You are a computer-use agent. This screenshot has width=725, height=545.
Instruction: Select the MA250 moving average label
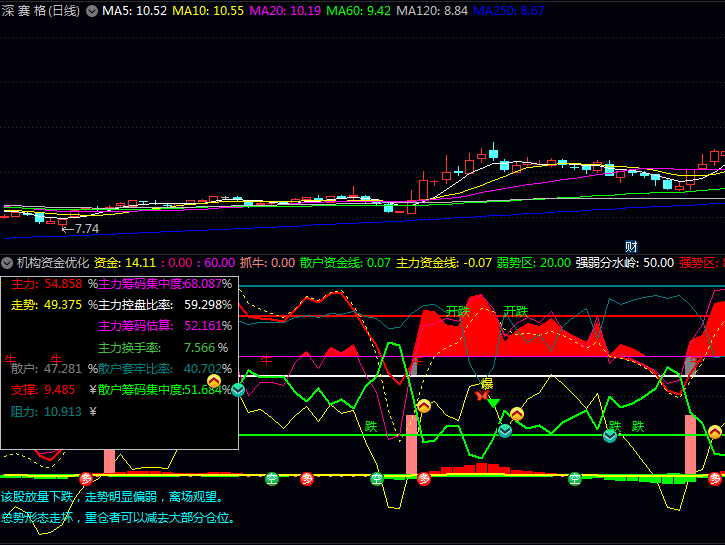[x=509, y=11]
